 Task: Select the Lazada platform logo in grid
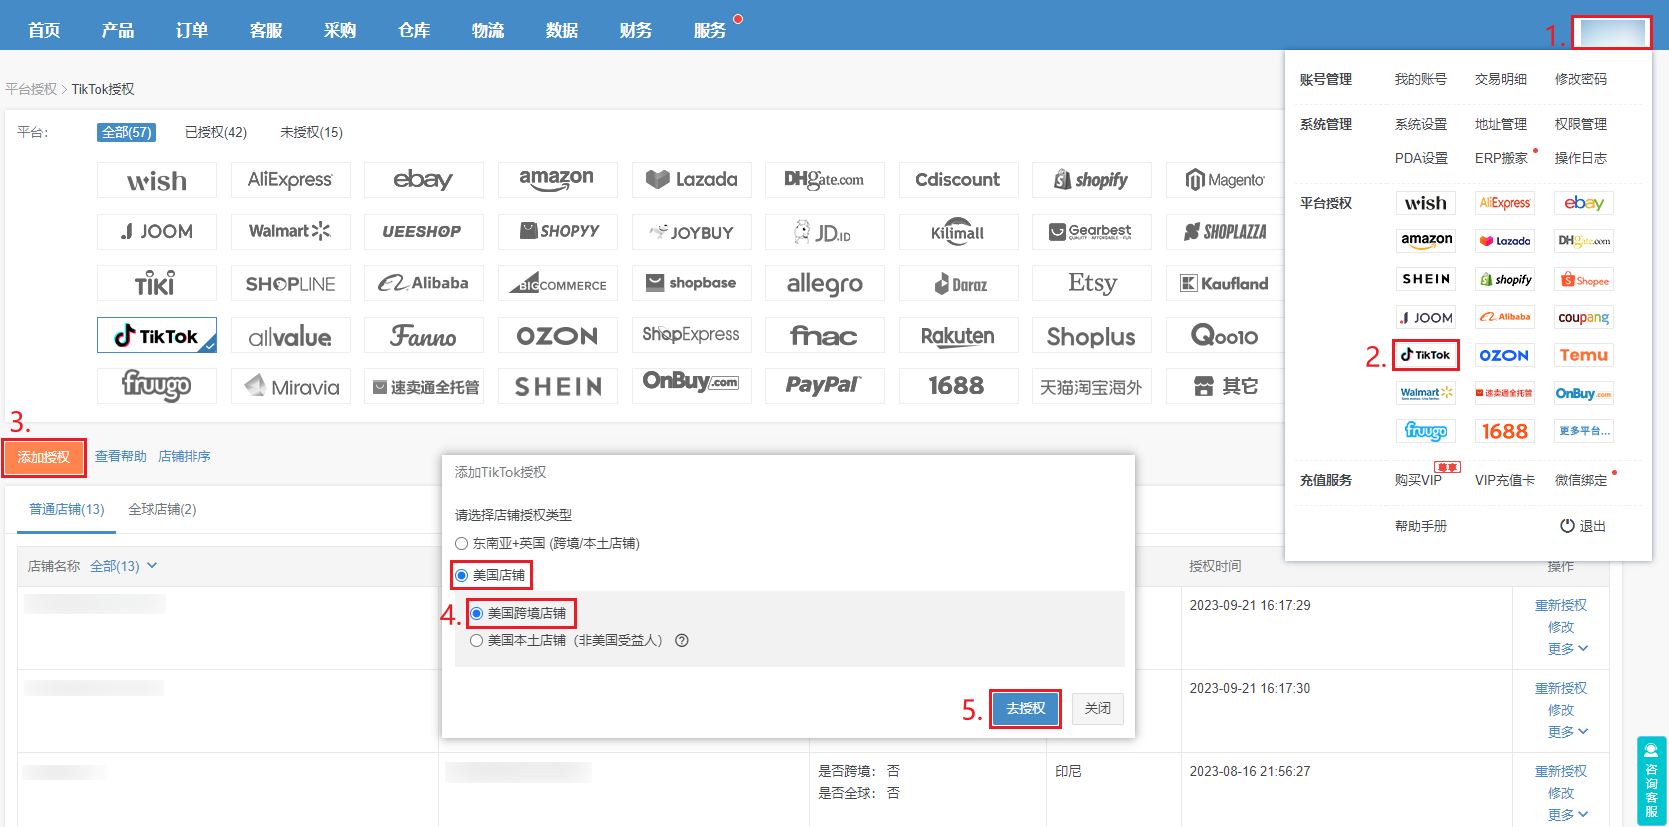691,180
